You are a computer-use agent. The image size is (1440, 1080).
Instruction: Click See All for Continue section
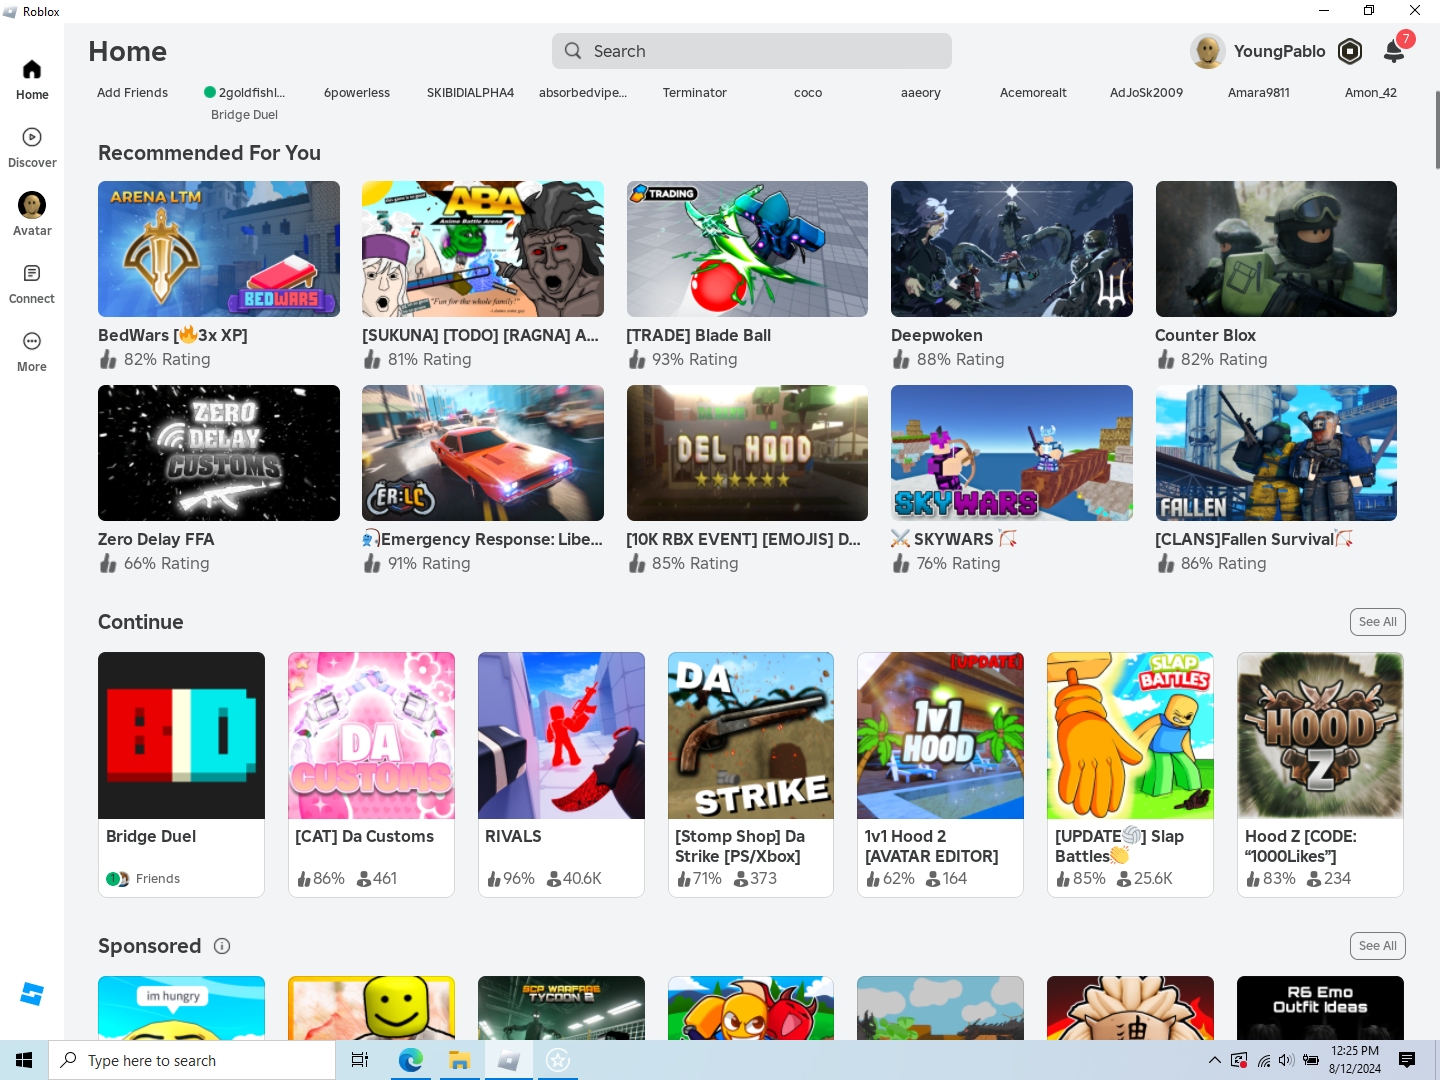[1377, 622]
